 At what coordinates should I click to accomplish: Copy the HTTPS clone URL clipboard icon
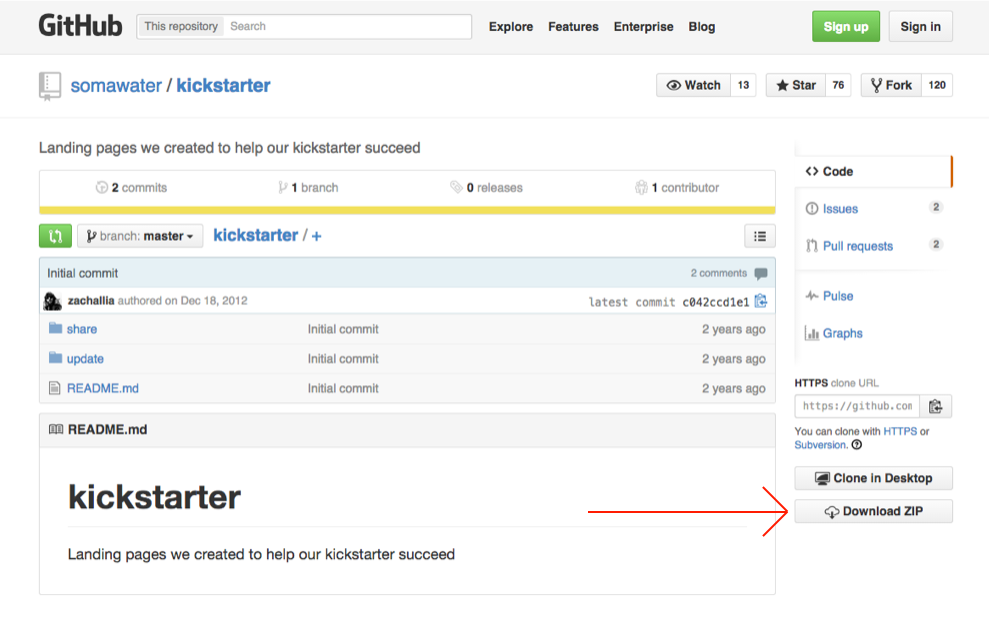coord(935,406)
